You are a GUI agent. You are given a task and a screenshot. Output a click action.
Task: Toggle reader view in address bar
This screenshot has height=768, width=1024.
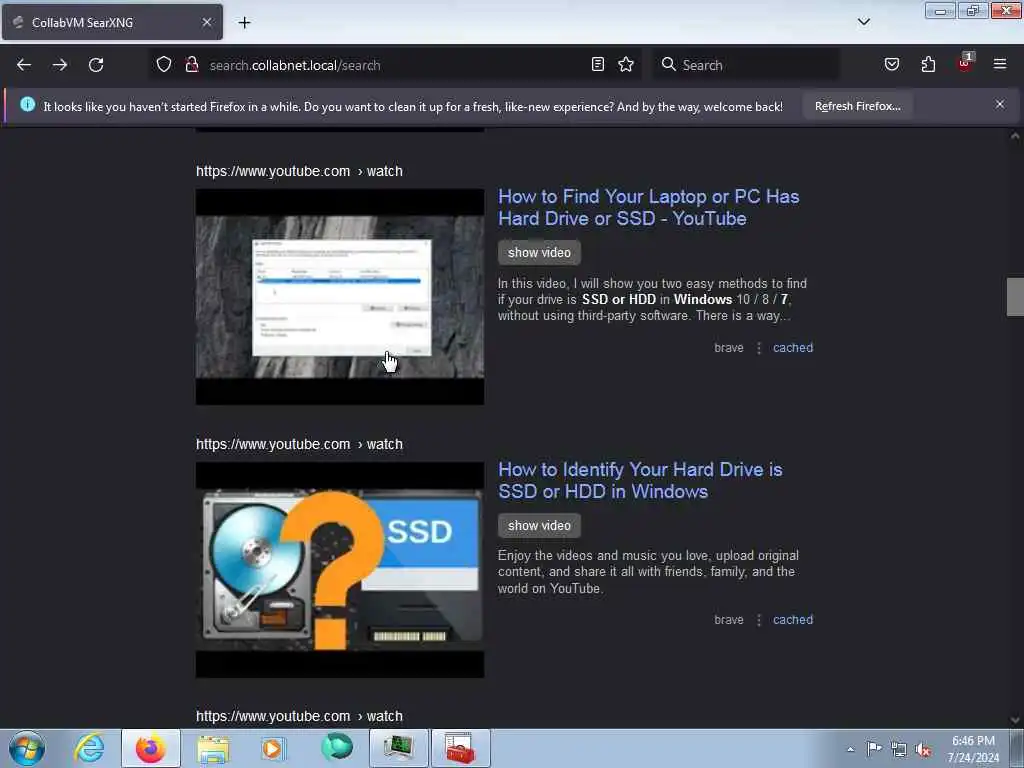[598, 65]
